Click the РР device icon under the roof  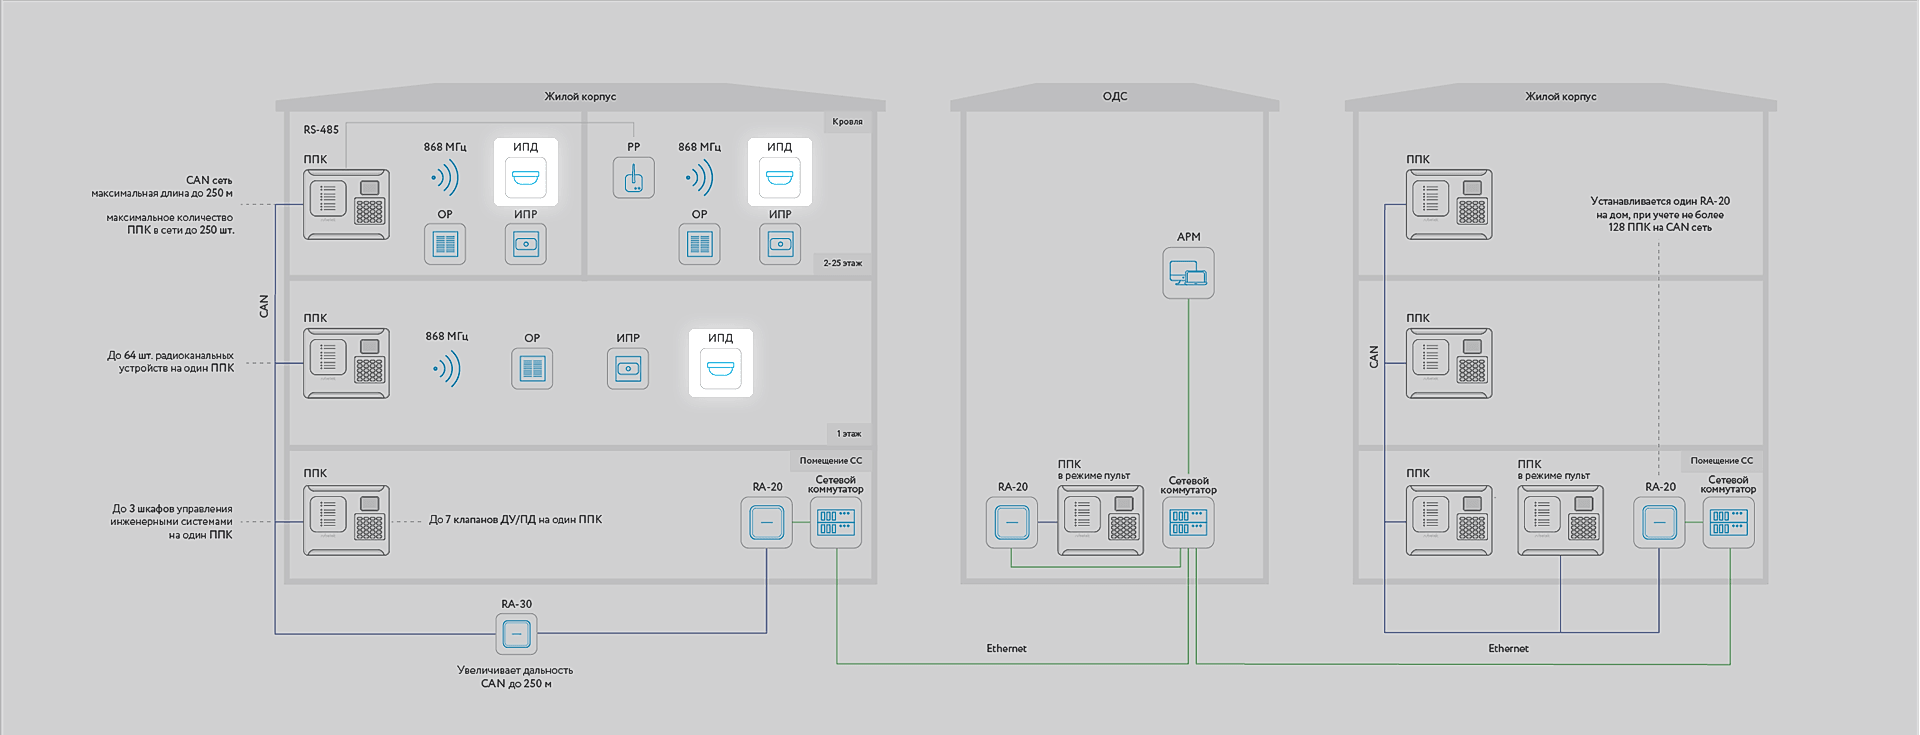[633, 178]
